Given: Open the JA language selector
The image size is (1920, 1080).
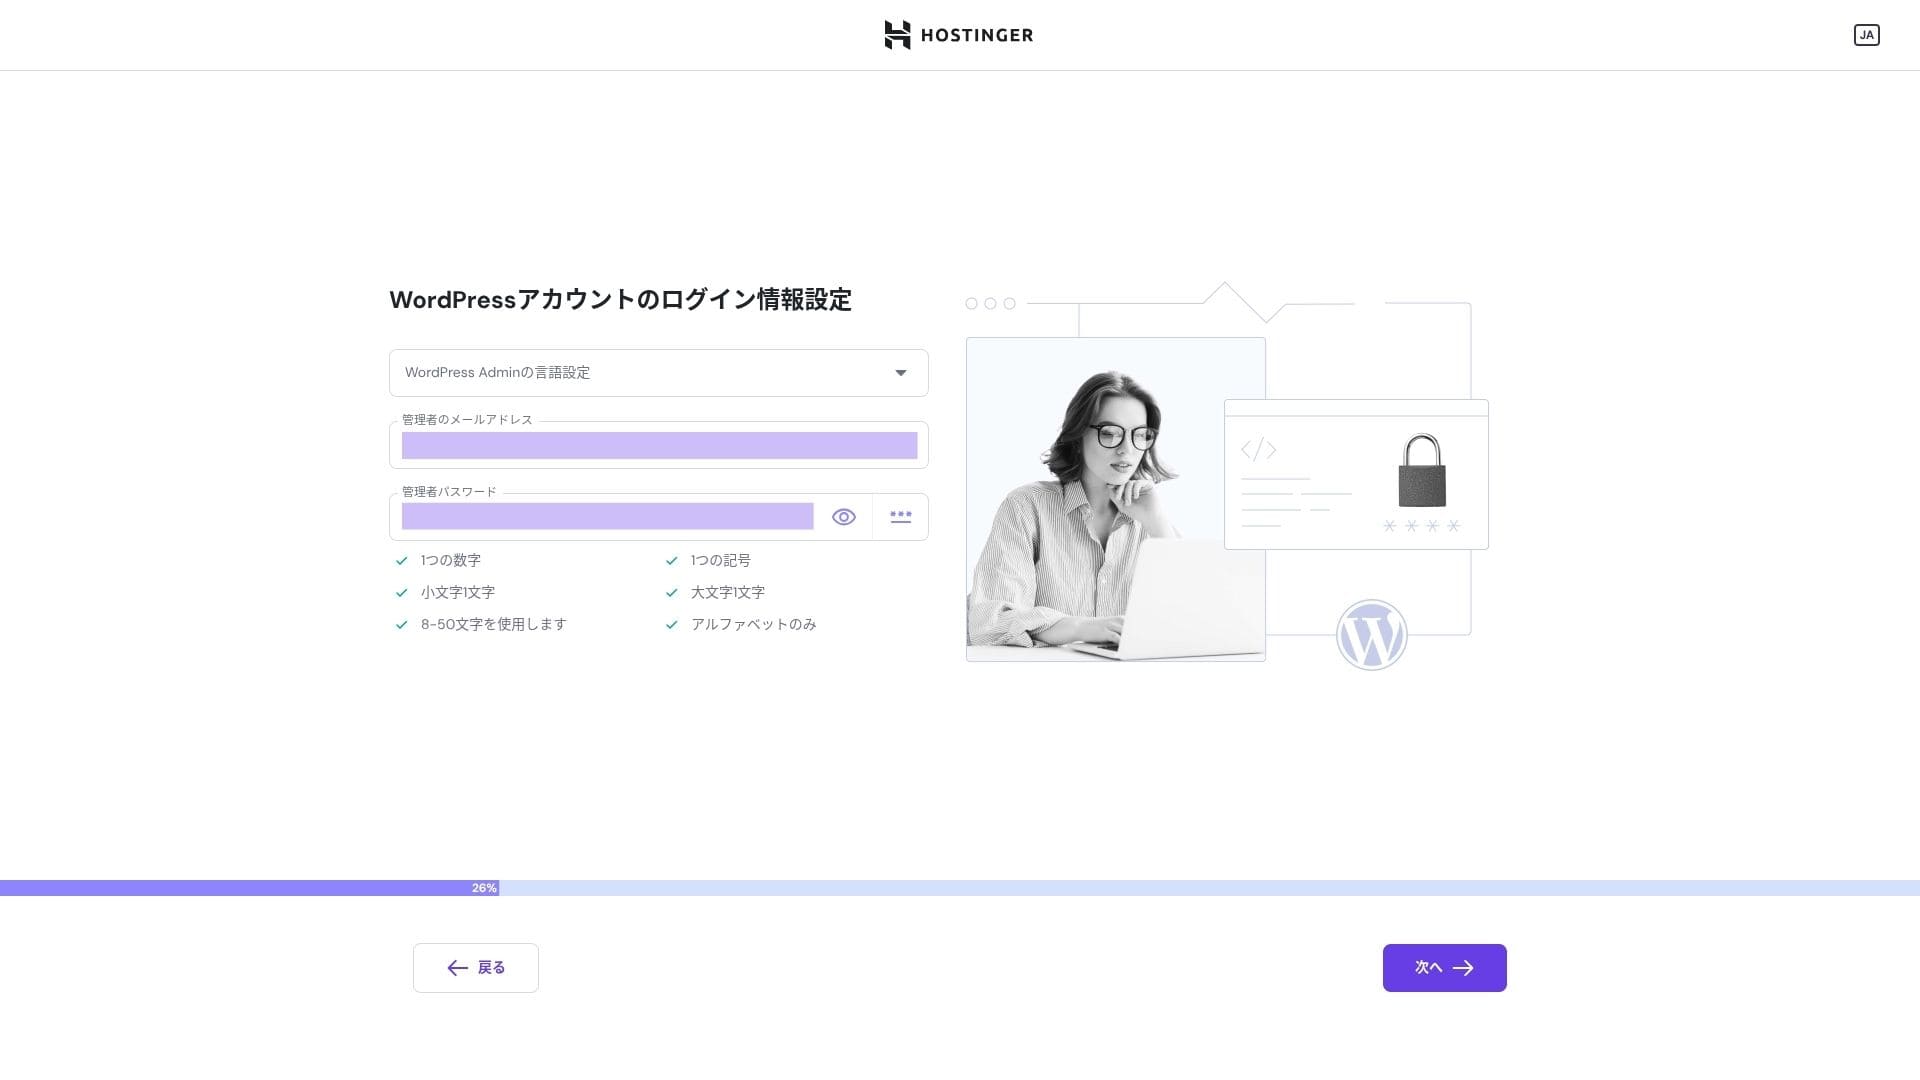Looking at the screenshot, I should (x=1866, y=35).
